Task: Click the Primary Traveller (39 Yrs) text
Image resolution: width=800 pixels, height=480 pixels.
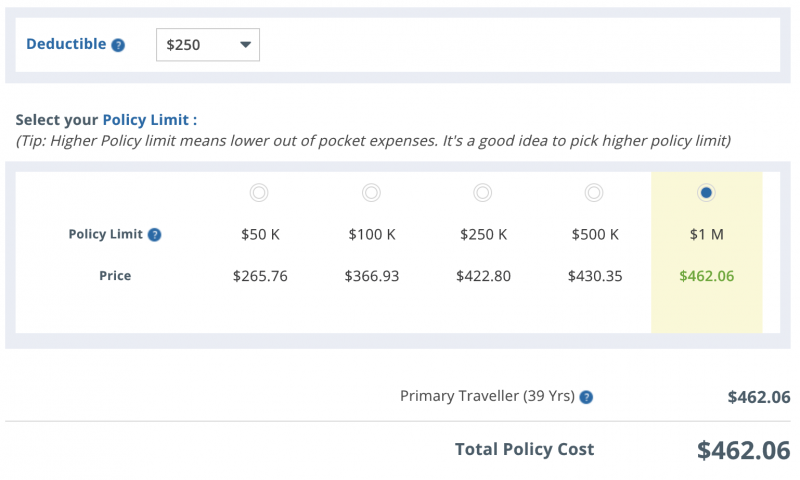Action: pos(487,396)
